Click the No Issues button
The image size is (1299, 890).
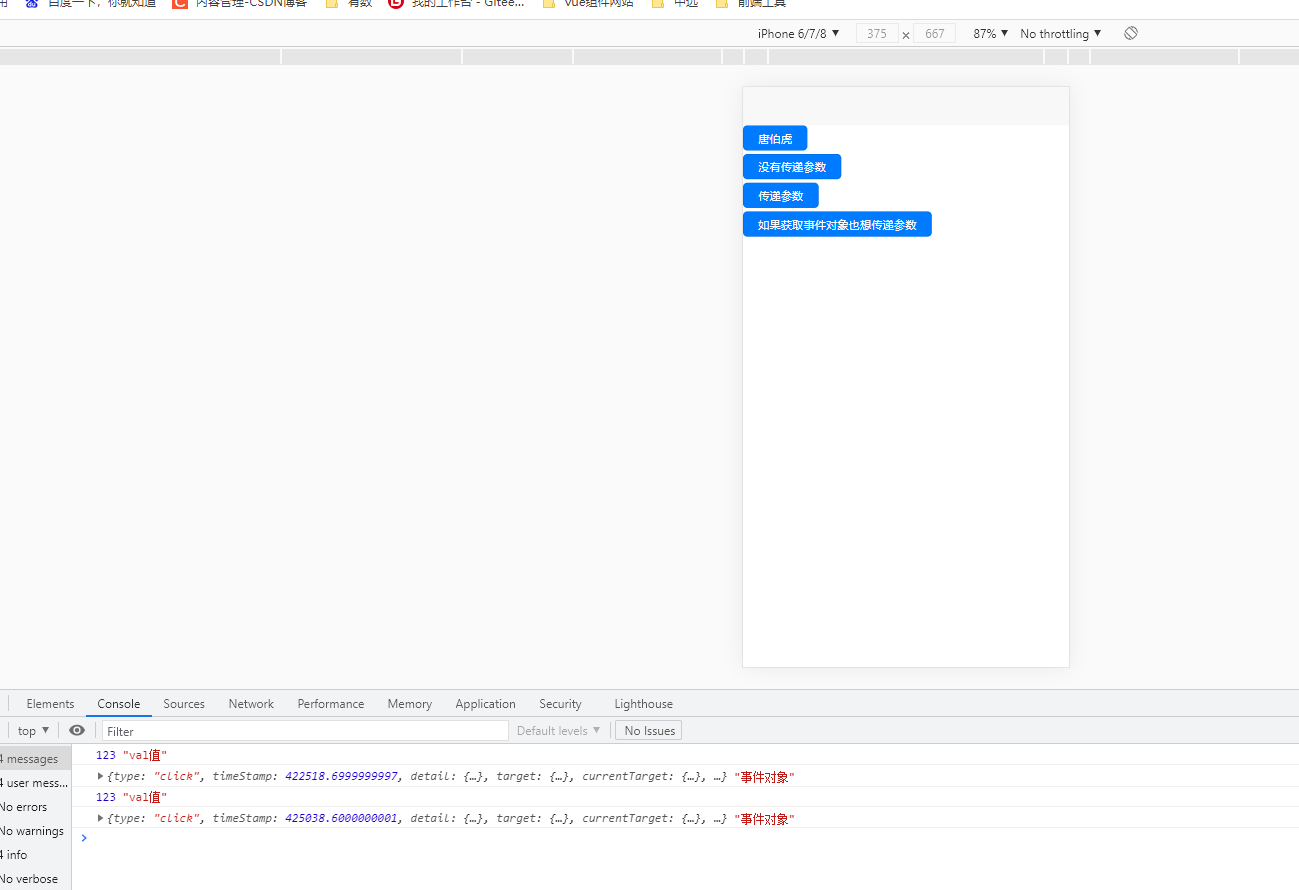point(649,730)
